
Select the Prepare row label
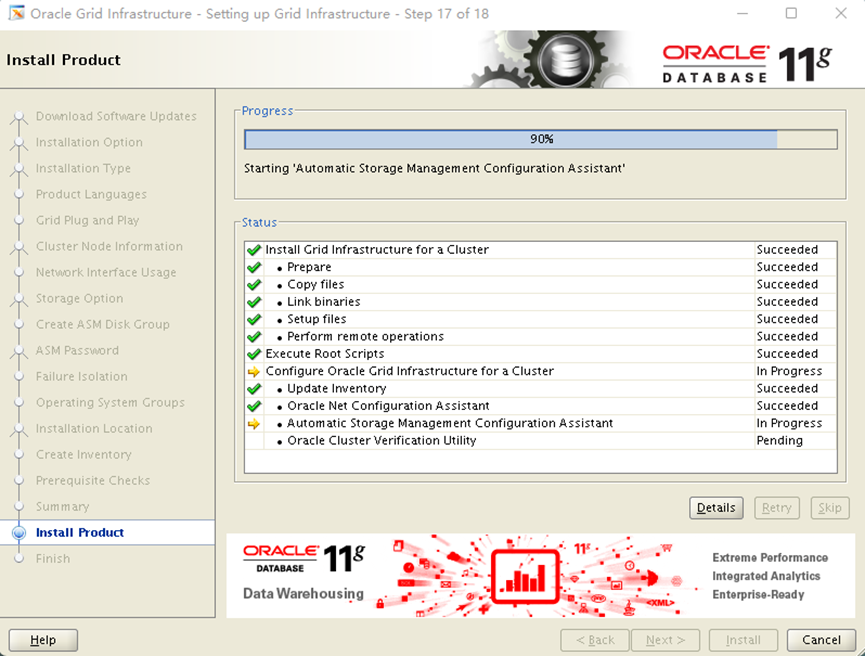click(x=309, y=268)
